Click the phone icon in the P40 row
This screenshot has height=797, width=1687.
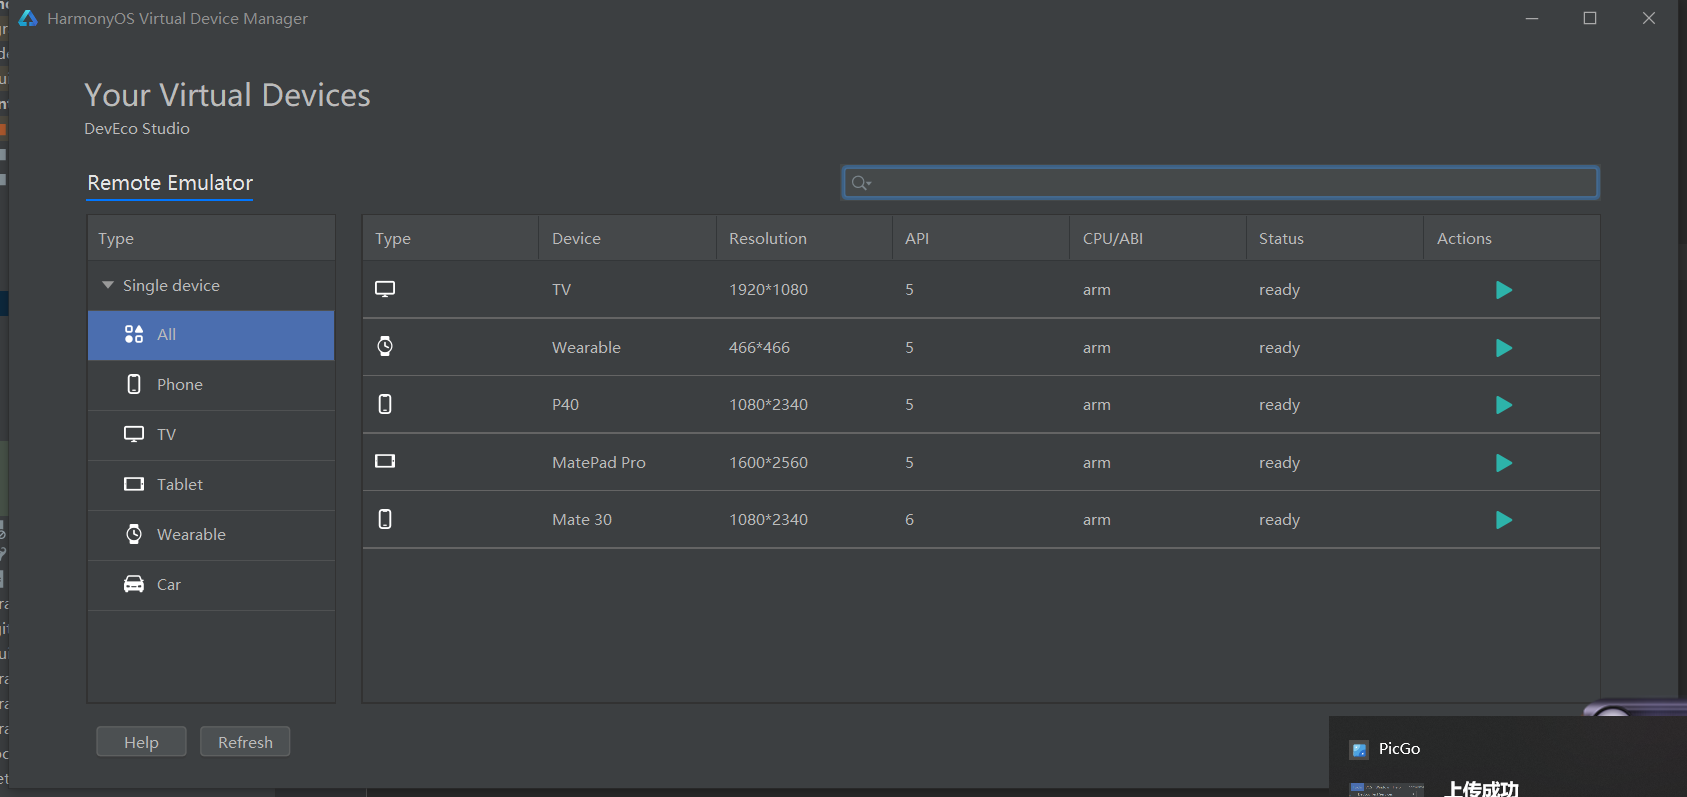(385, 404)
